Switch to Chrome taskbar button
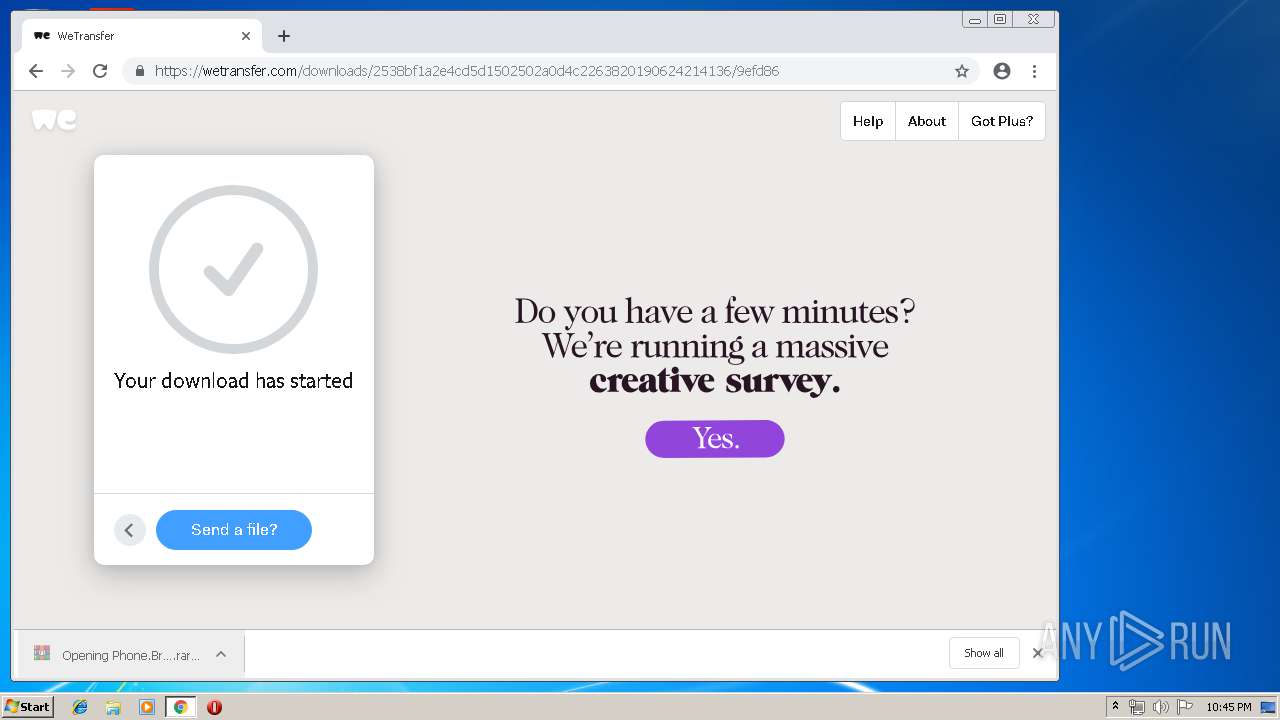Screen dimensions: 1280x720 pos(180,707)
